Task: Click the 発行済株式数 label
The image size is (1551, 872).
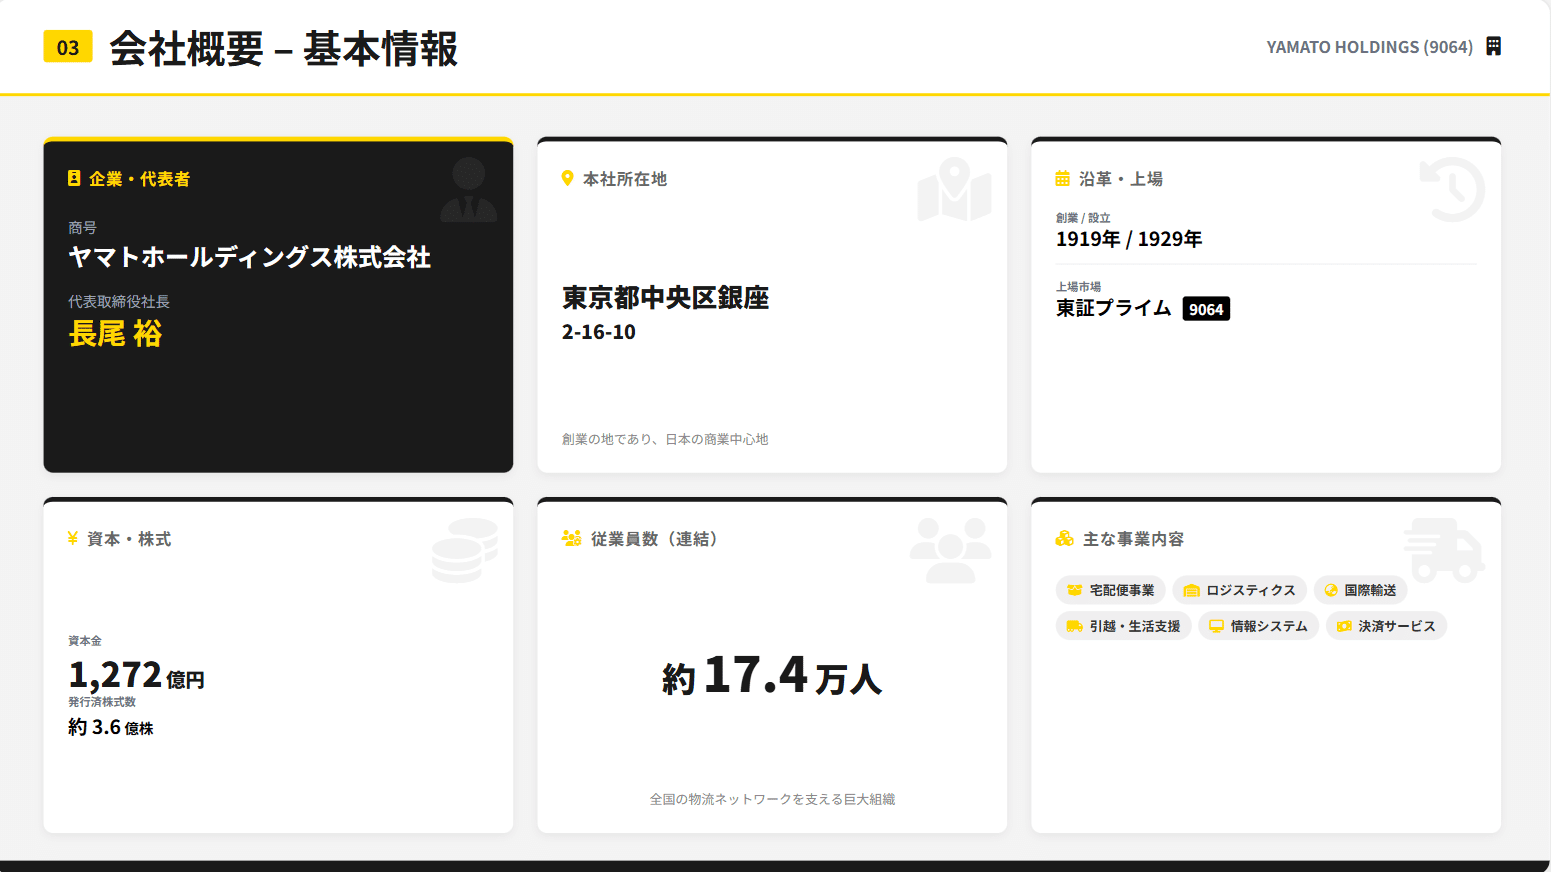Action: click(102, 701)
